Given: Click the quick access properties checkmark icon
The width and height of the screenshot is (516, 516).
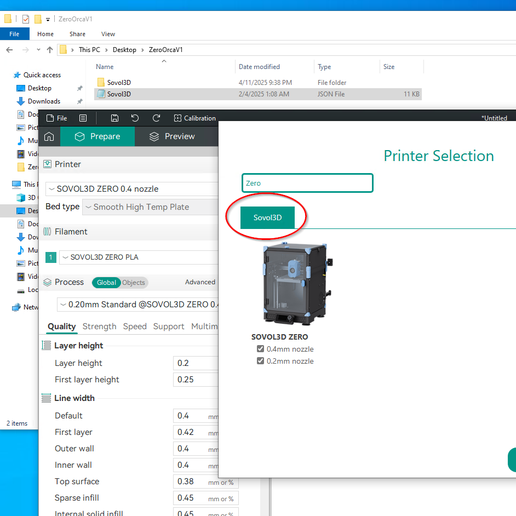Looking at the screenshot, I should coord(26,19).
